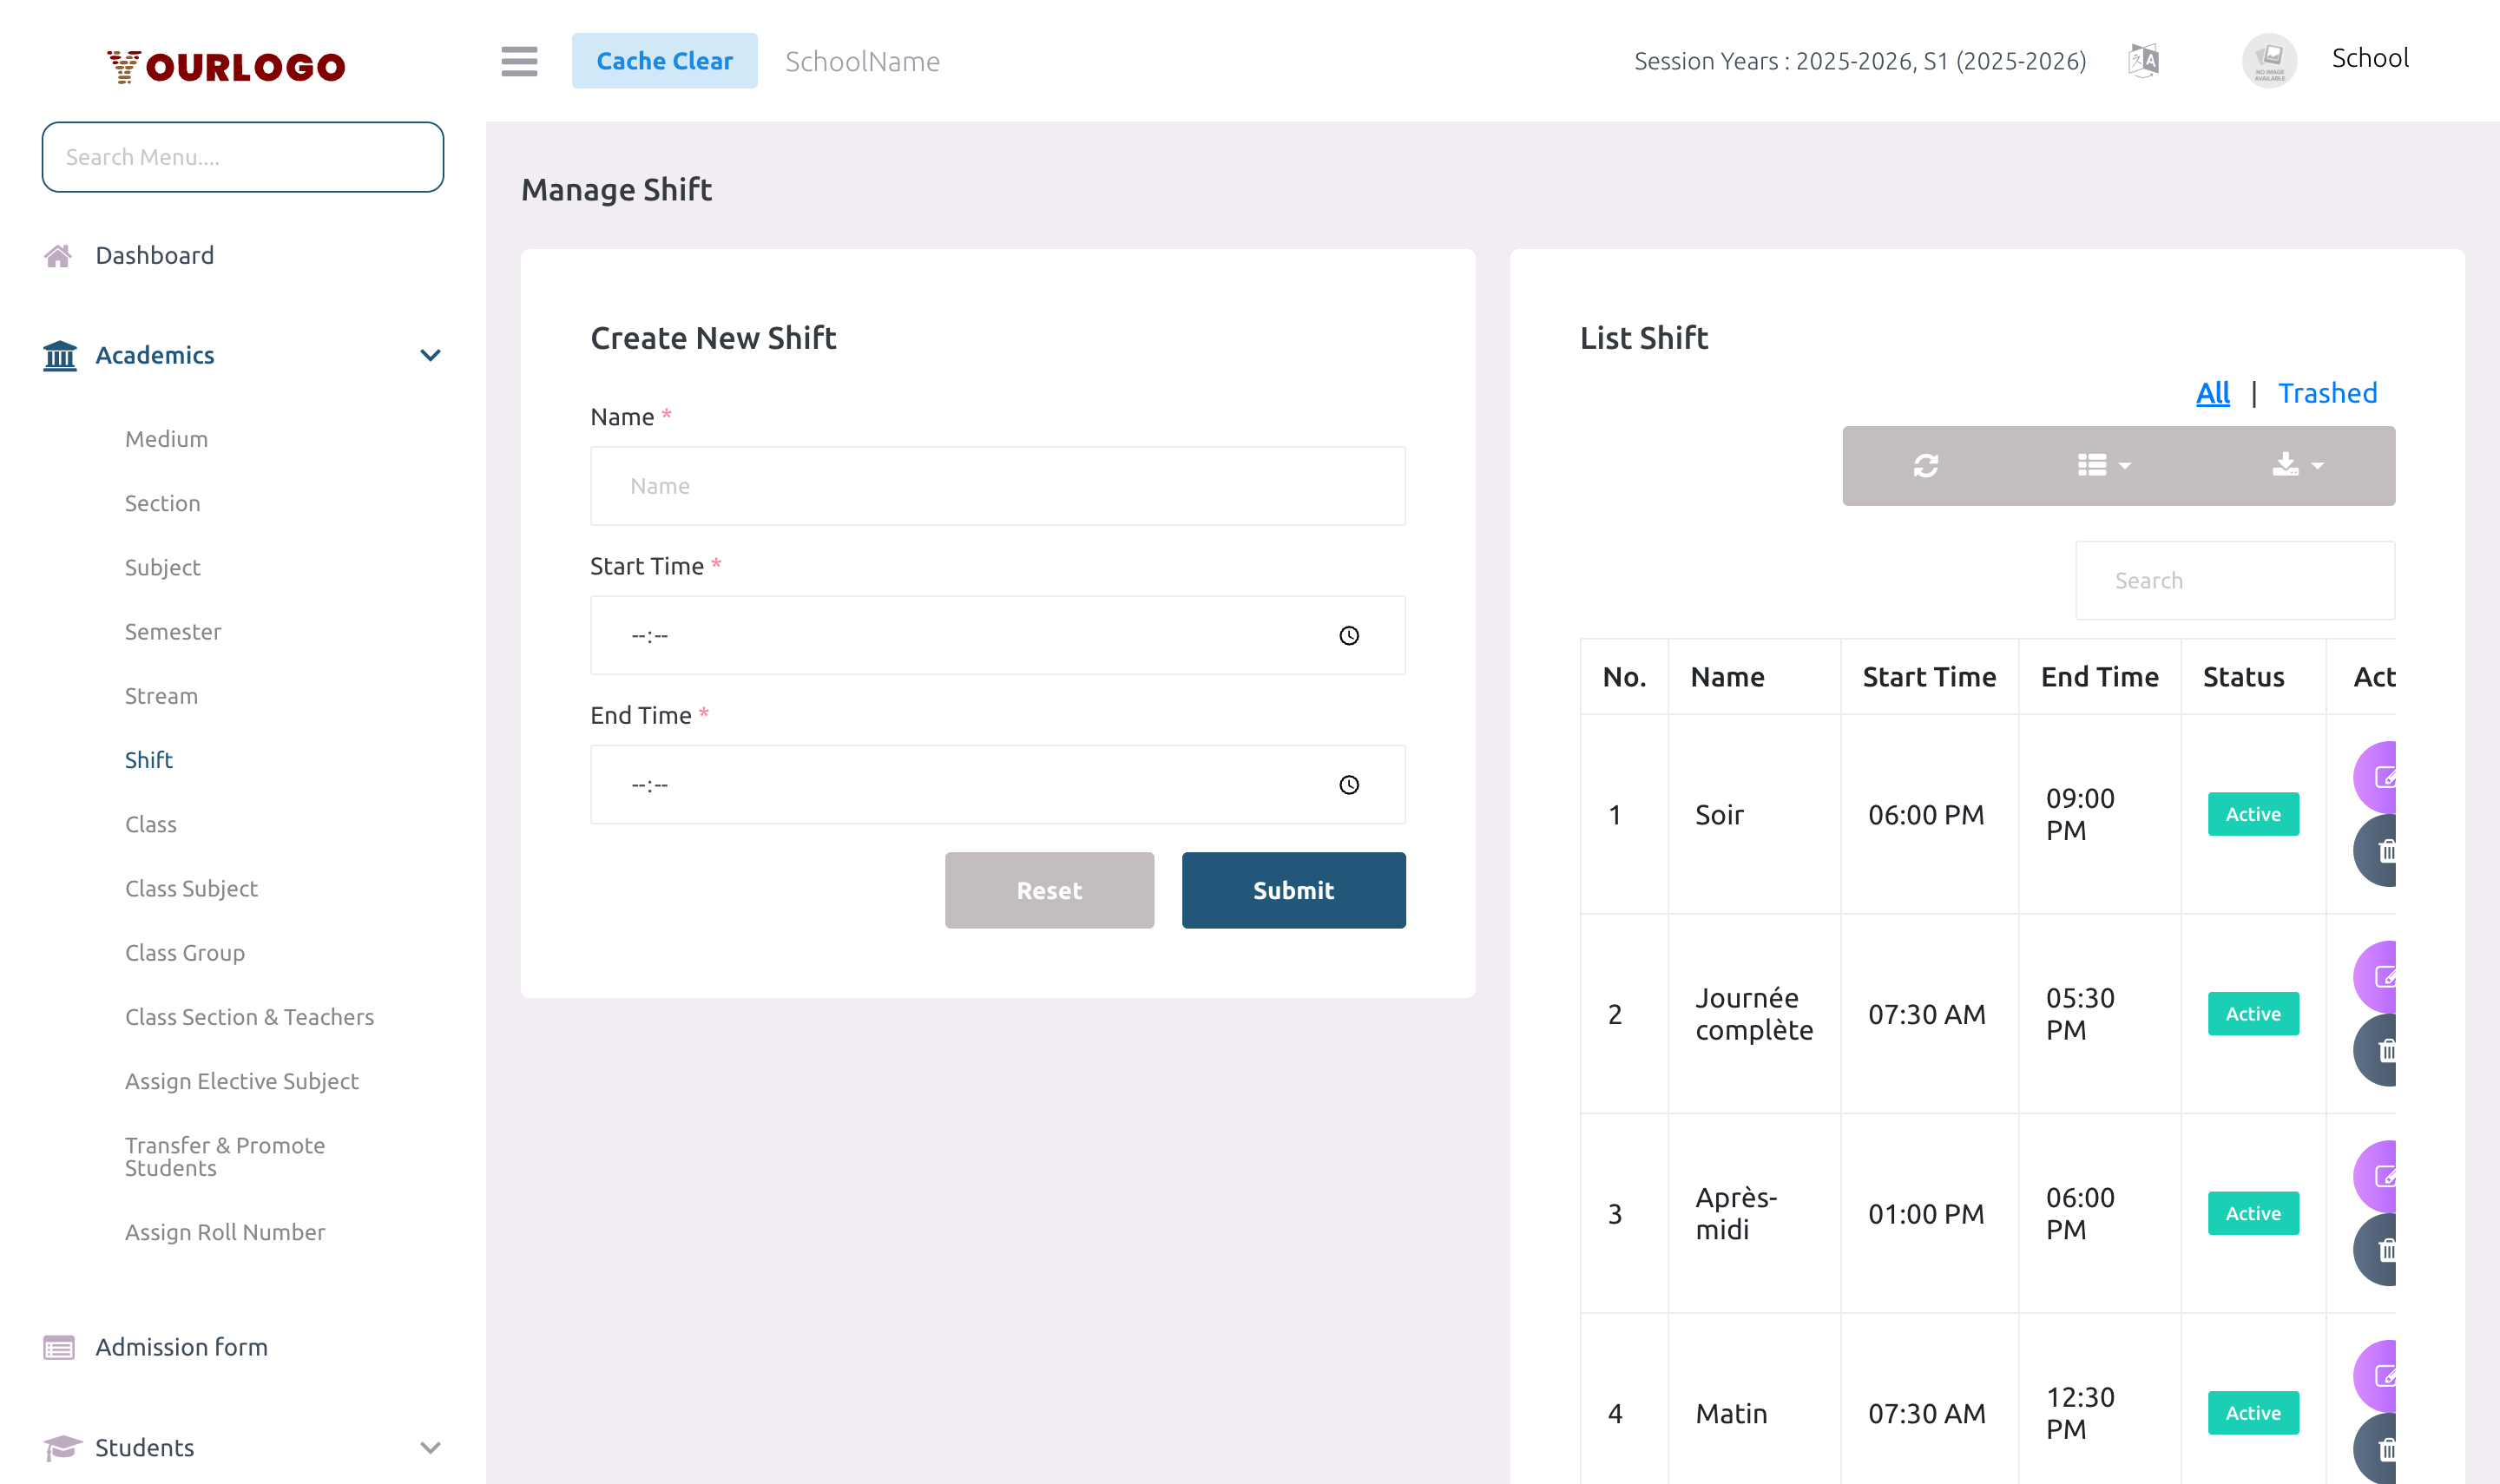Delete the Matin shift using trash icon
Viewport: 2500px width, 1484px height.
click(x=2387, y=1448)
